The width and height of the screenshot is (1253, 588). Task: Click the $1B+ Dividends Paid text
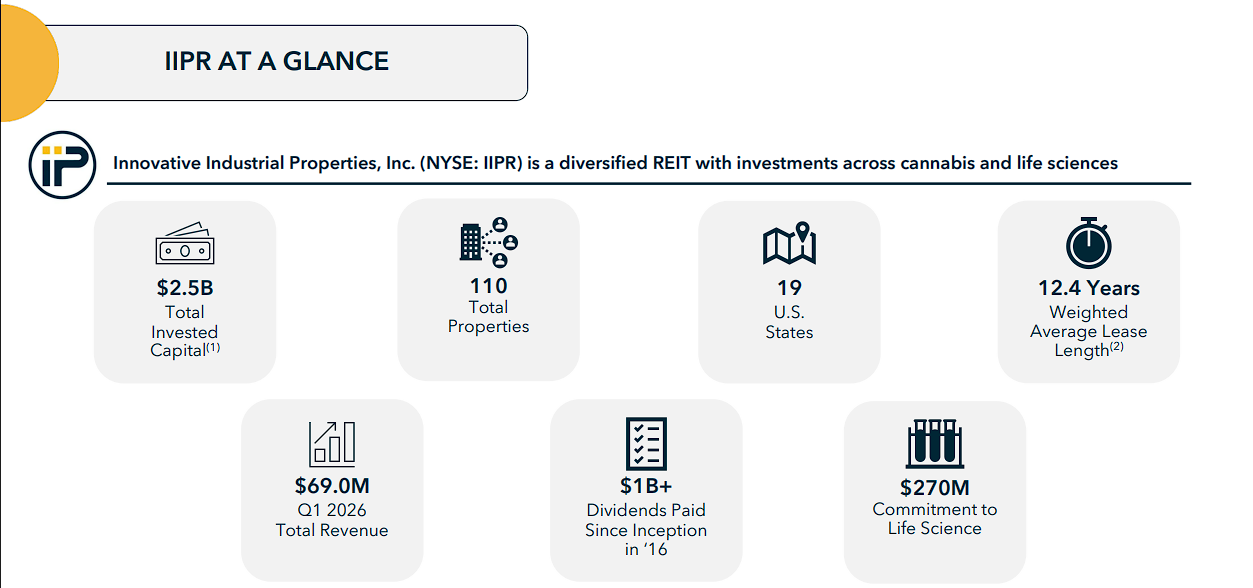click(x=646, y=518)
